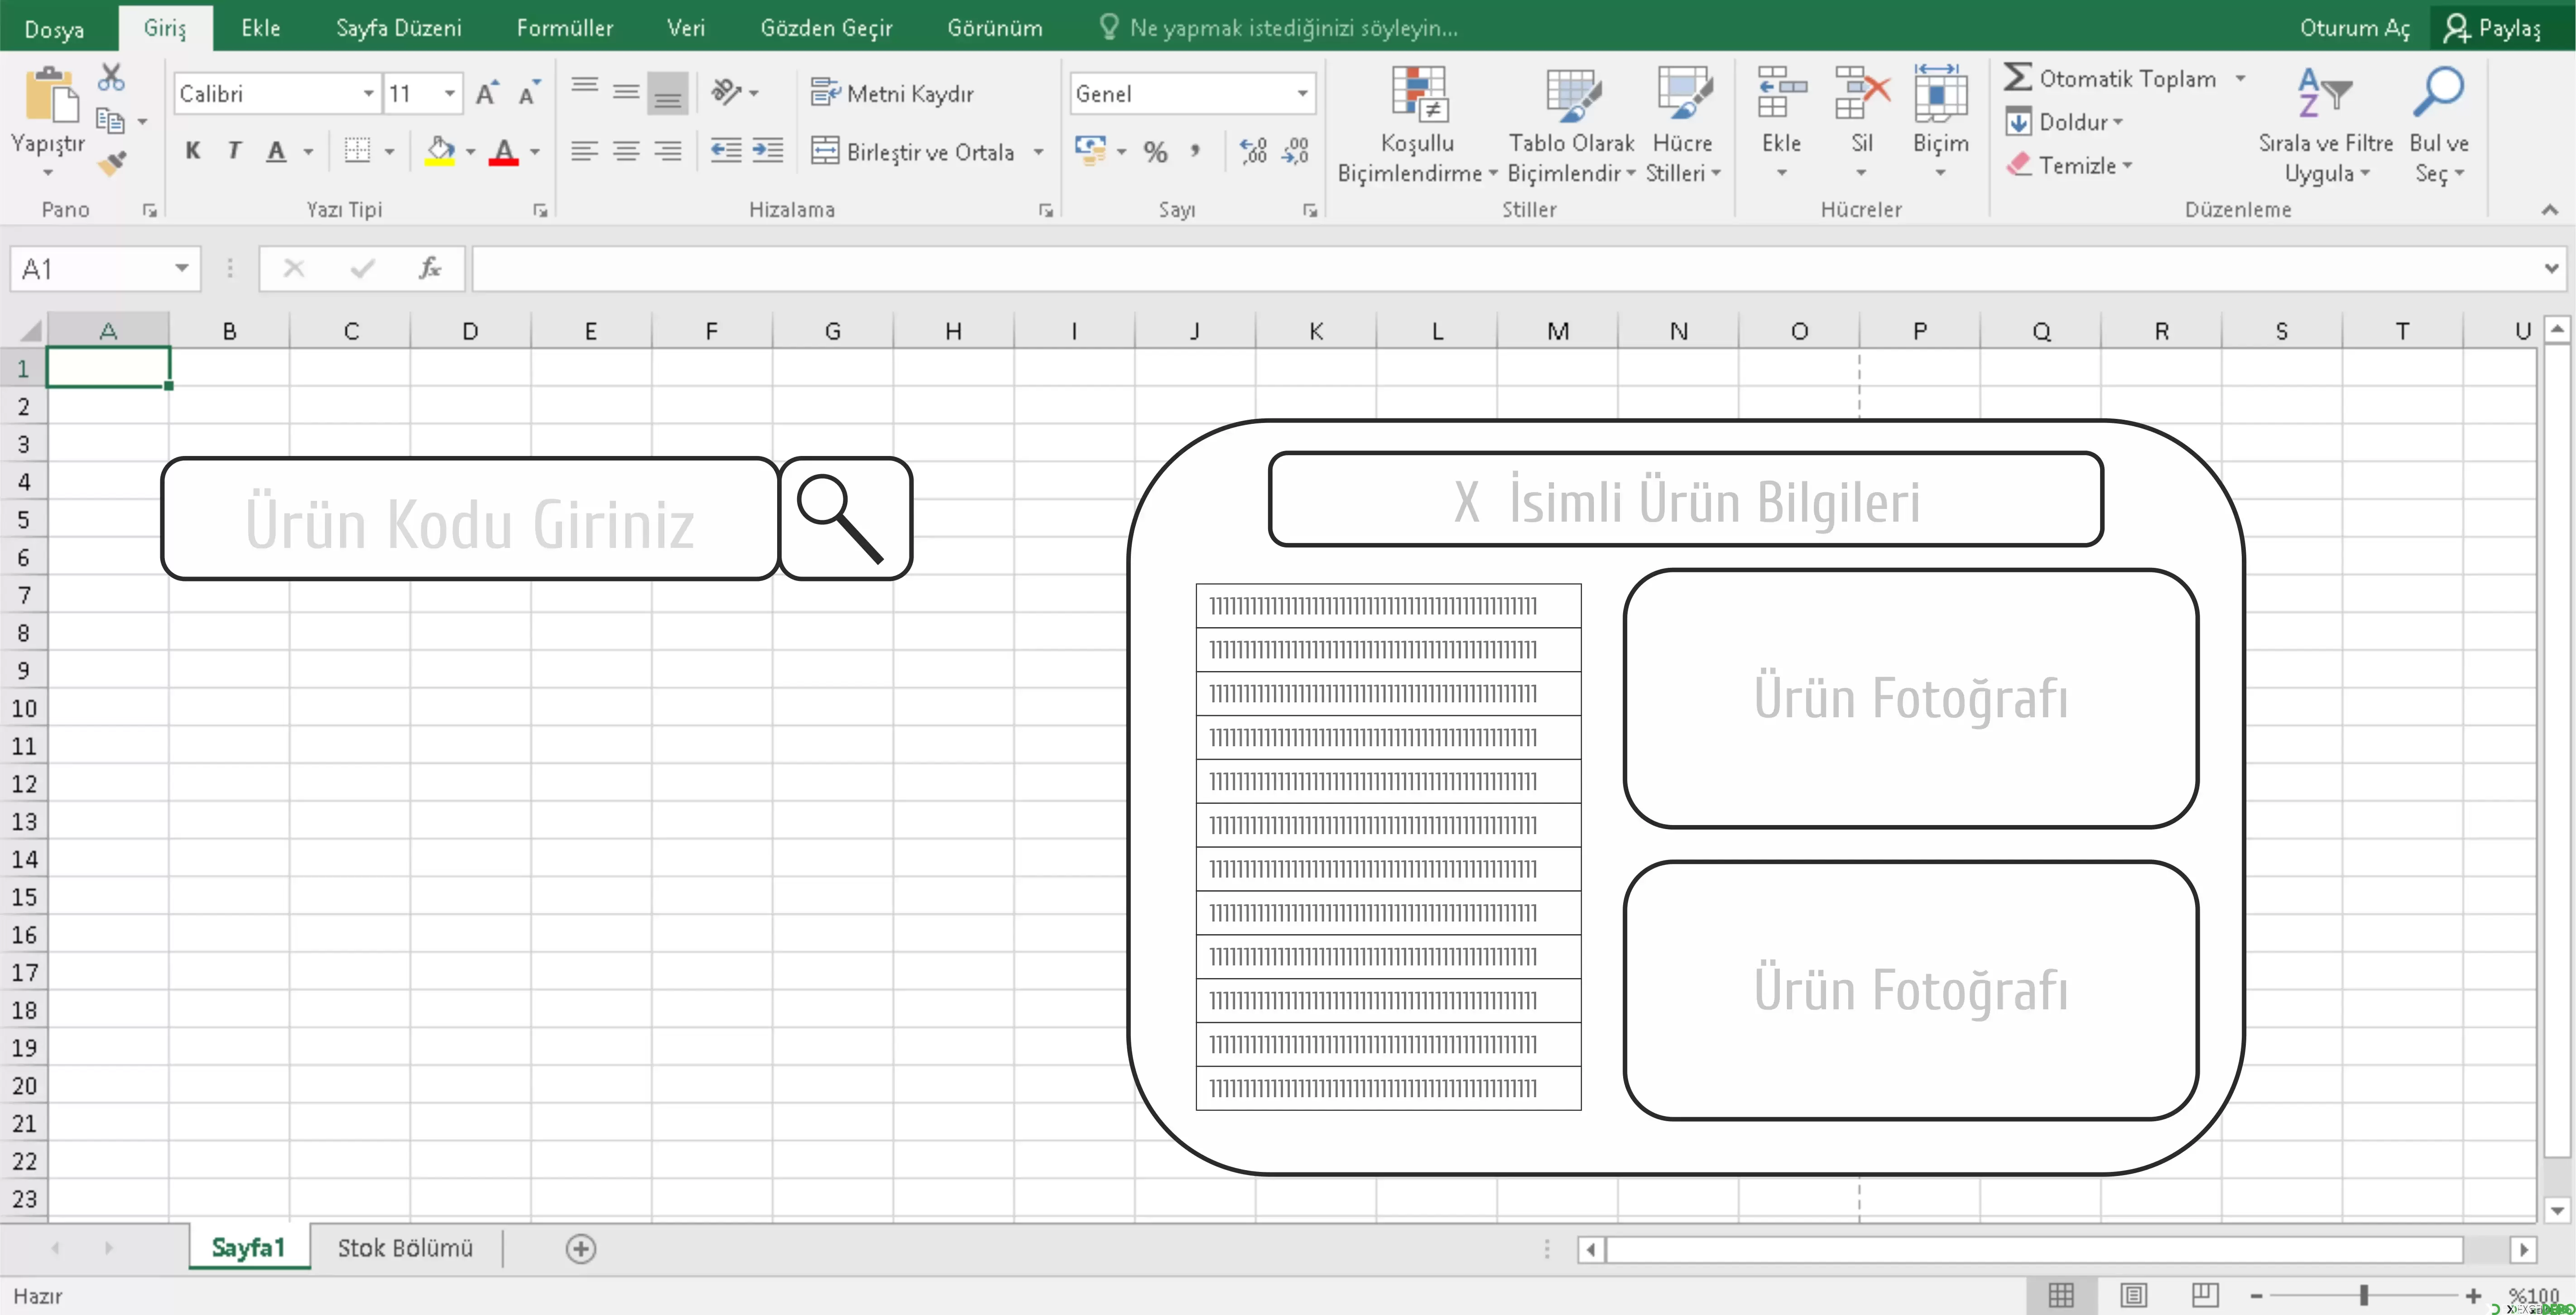Open Hücre Stilleri cell styles
The width and height of the screenshot is (2576, 1315).
1683,124
